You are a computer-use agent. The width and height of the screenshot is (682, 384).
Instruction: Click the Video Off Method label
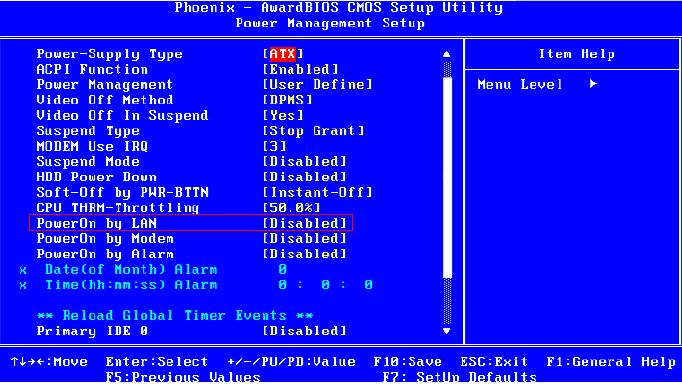click(105, 100)
